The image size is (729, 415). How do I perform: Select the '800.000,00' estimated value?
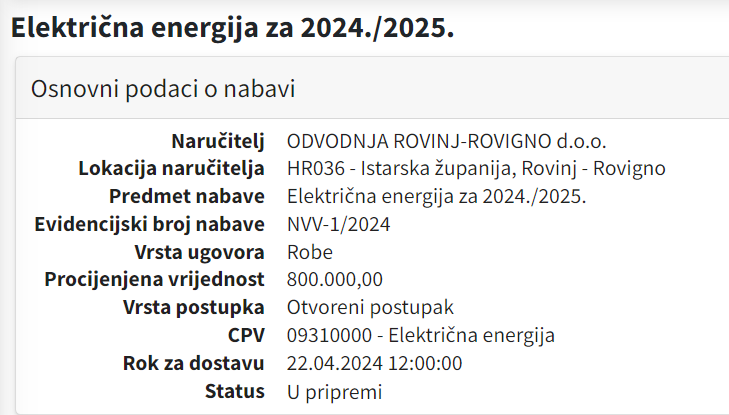coord(334,279)
